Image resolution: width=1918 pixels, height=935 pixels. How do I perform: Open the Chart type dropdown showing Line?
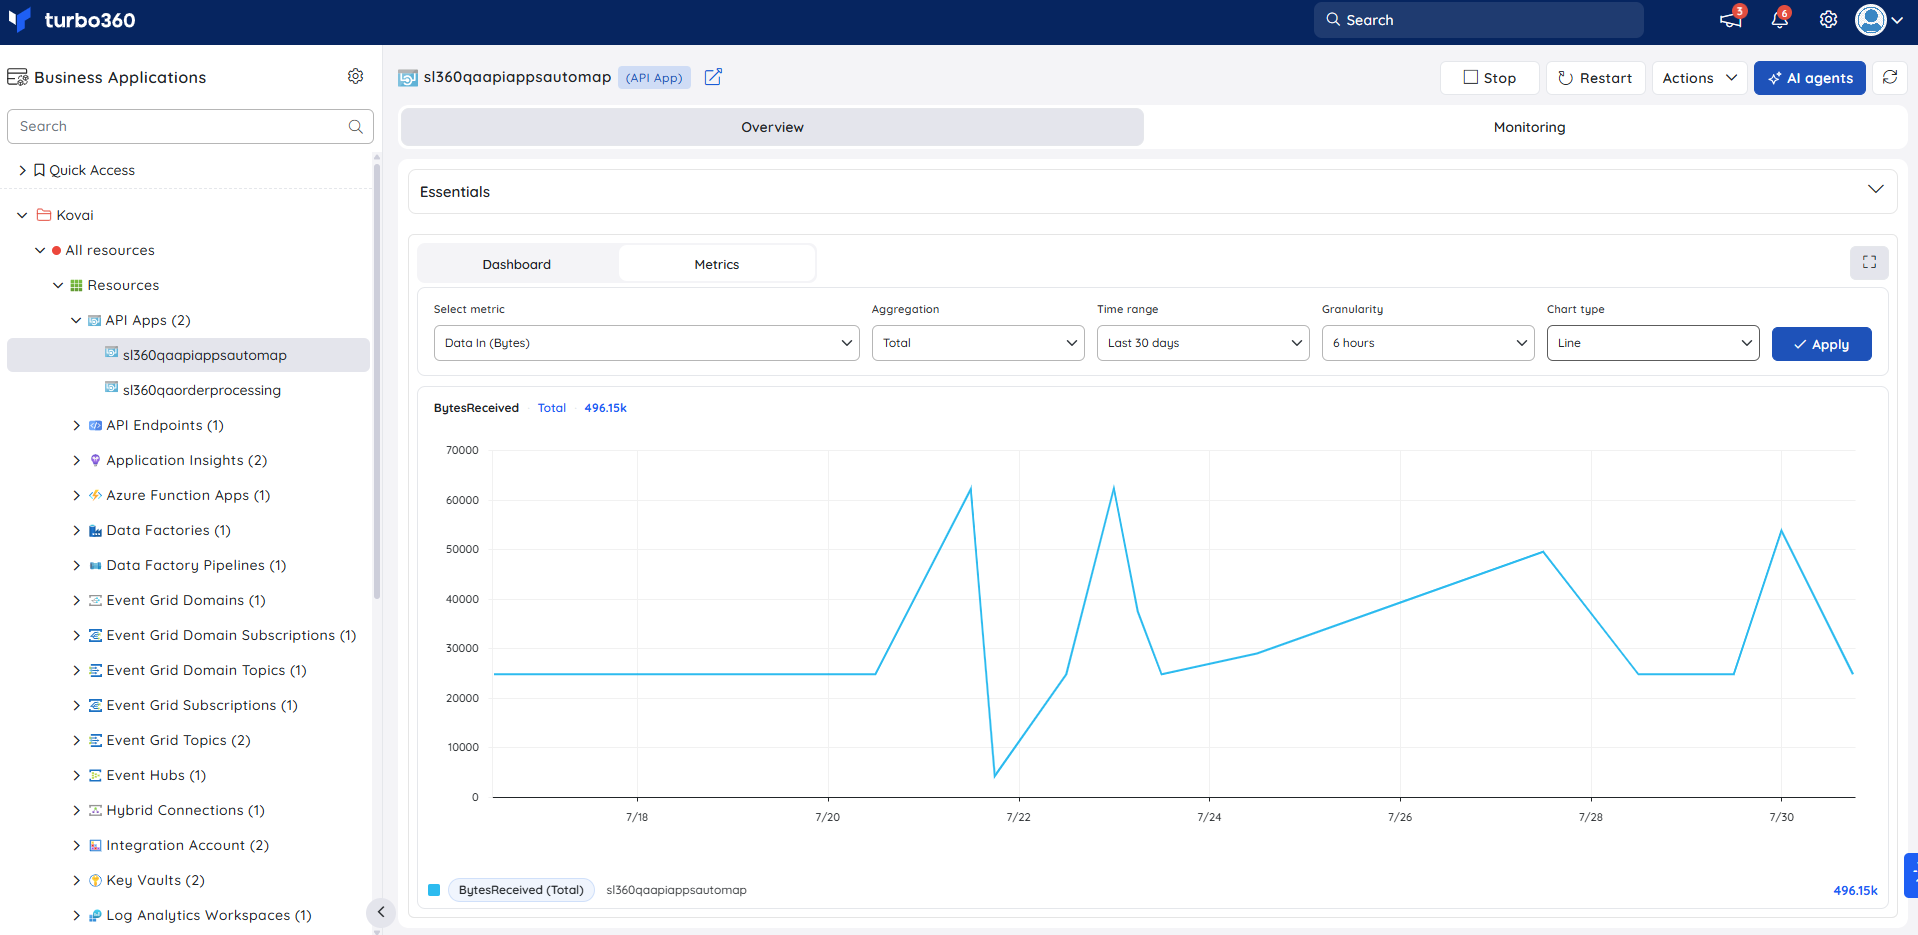click(x=1653, y=343)
